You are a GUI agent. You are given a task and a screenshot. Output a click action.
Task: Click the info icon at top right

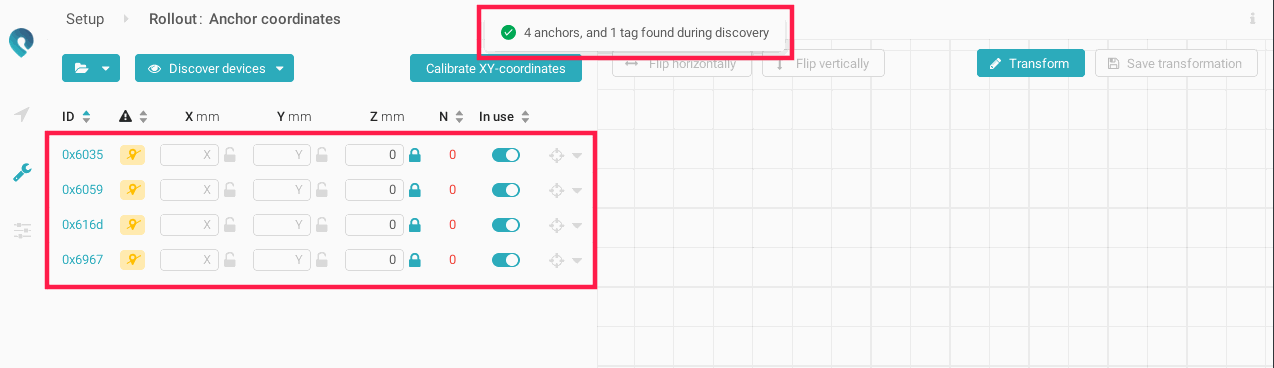[1252, 19]
